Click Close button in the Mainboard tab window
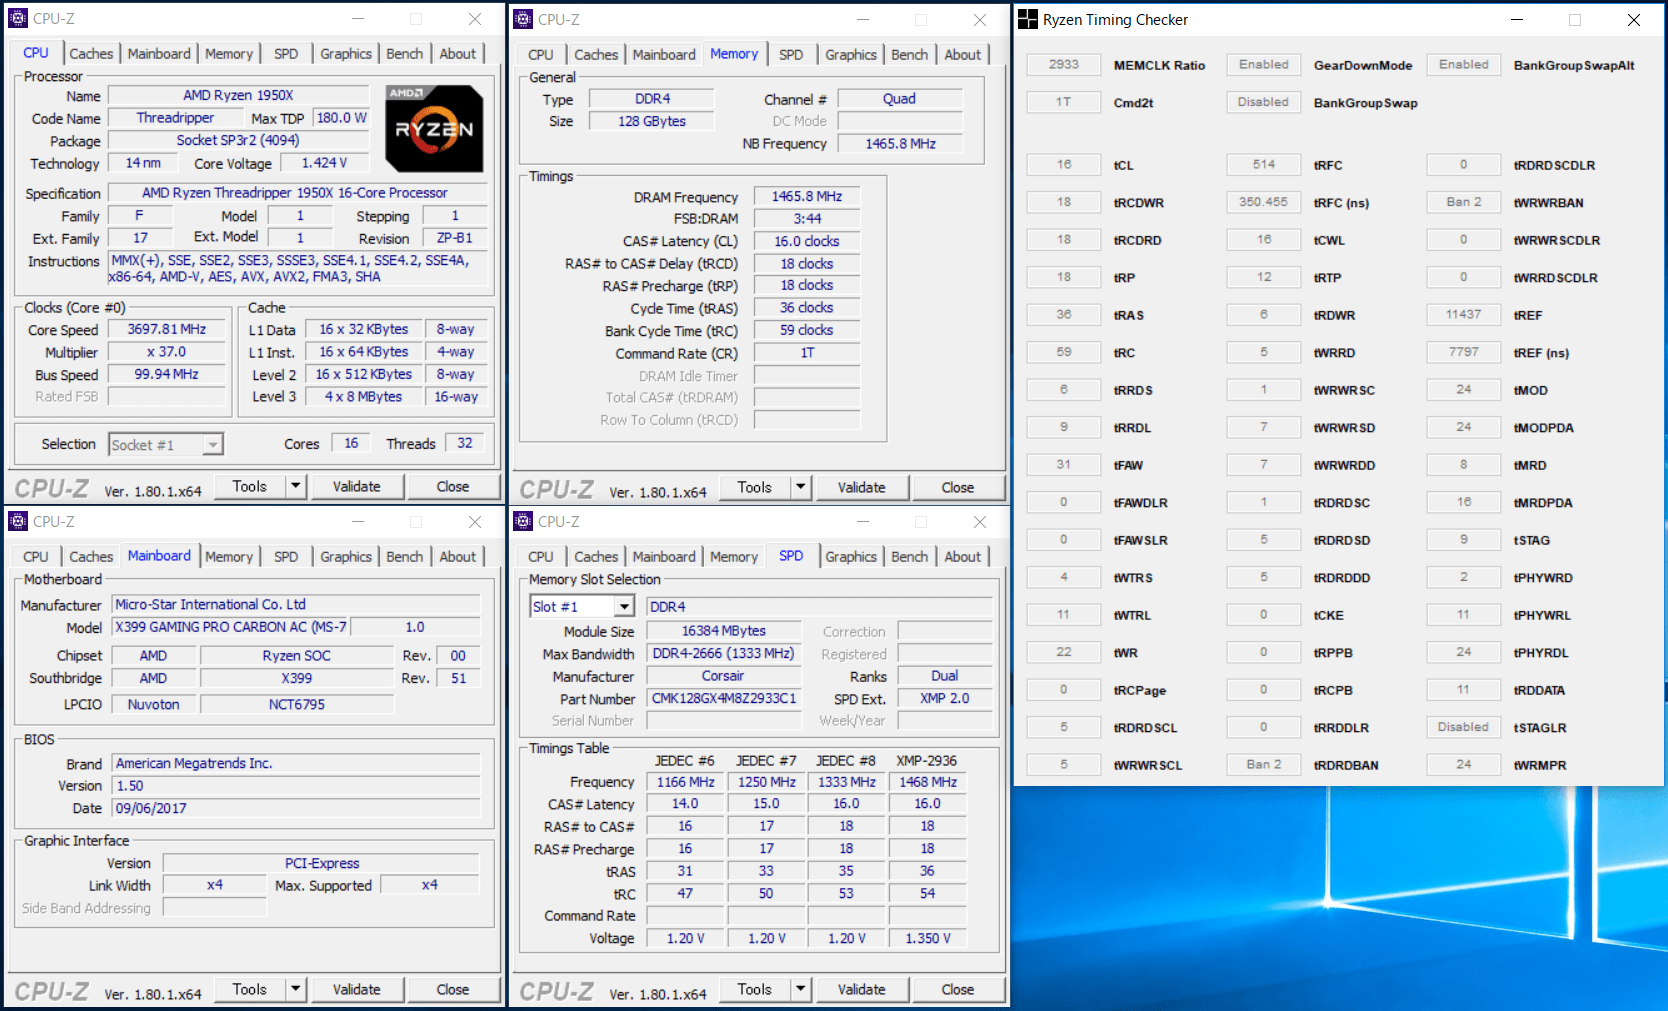 tap(453, 989)
